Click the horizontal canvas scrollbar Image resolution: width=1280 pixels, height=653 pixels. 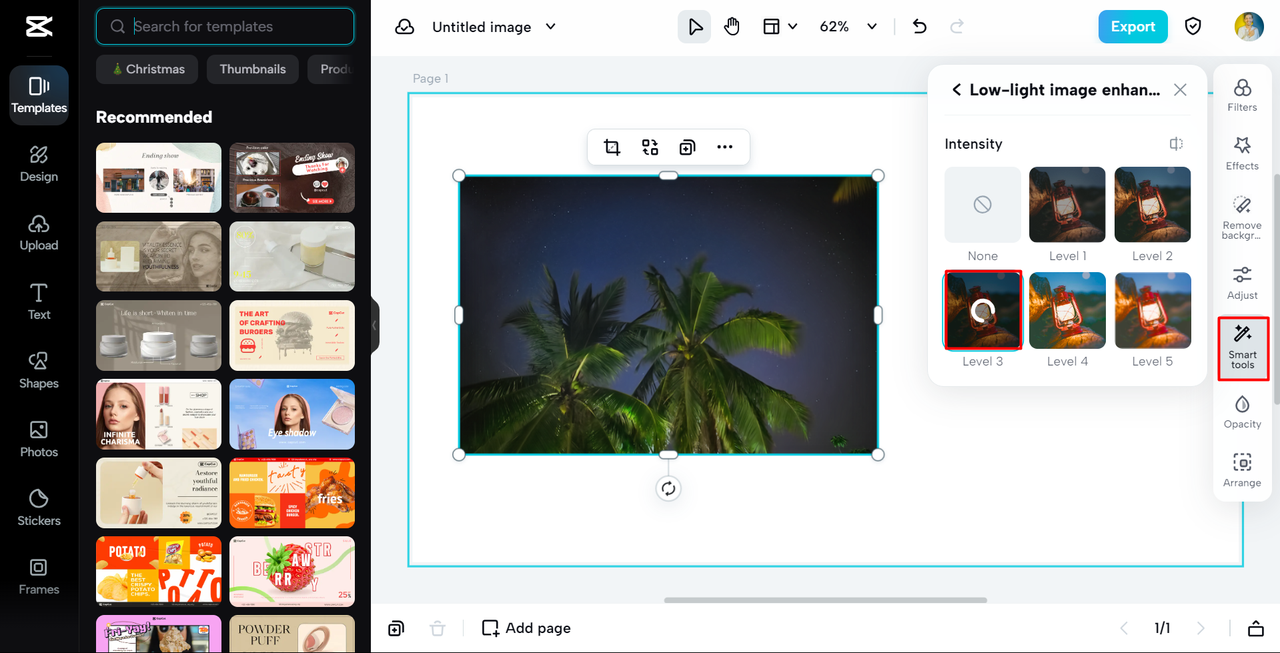pyautogui.click(x=825, y=600)
